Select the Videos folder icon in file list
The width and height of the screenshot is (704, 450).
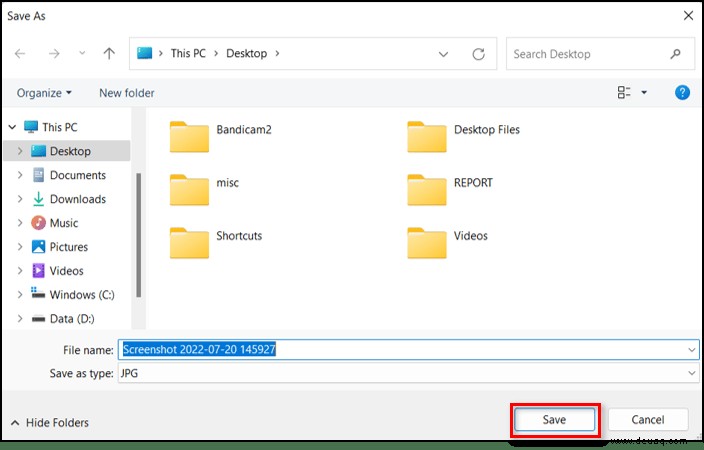point(427,243)
